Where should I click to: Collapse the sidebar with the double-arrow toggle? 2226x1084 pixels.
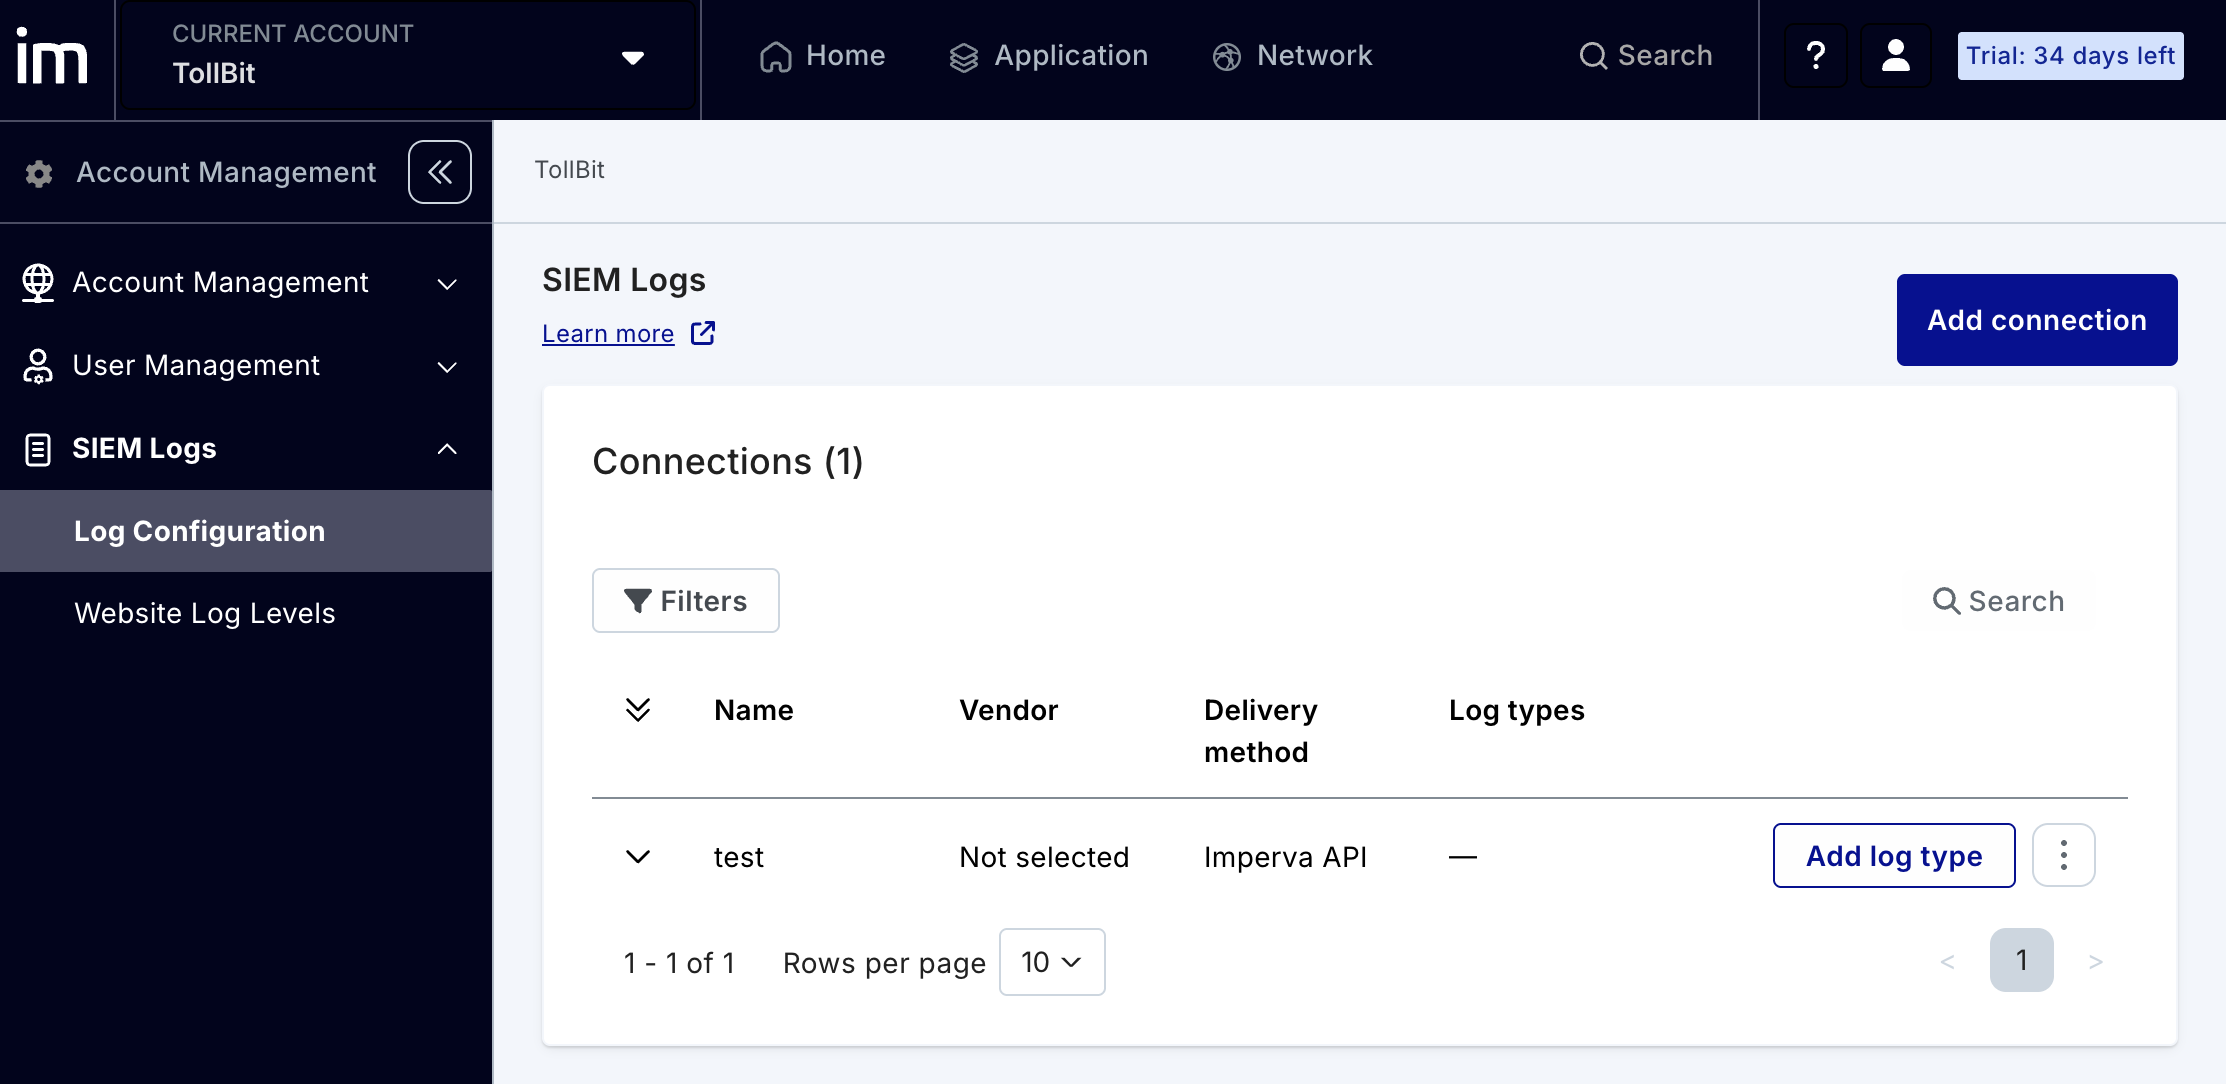pyautogui.click(x=439, y=171)
